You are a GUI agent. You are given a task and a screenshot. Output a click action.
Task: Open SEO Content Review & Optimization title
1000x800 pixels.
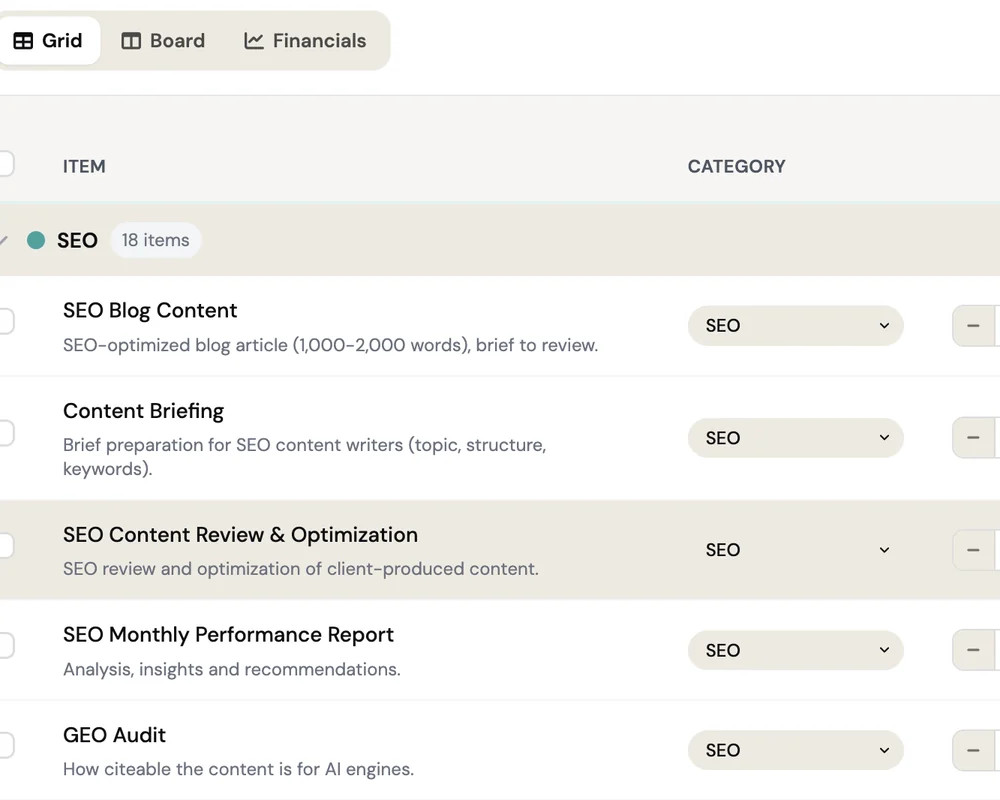pos(240,535)
